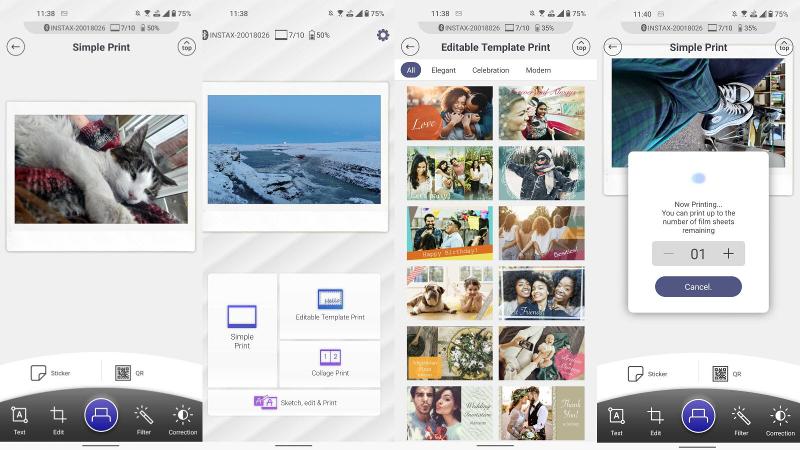The width and height of the screenshot is (800, 450).
Task: Pick the Friends template with white frame
Action: pyautogui.click(x=542, y=293)
